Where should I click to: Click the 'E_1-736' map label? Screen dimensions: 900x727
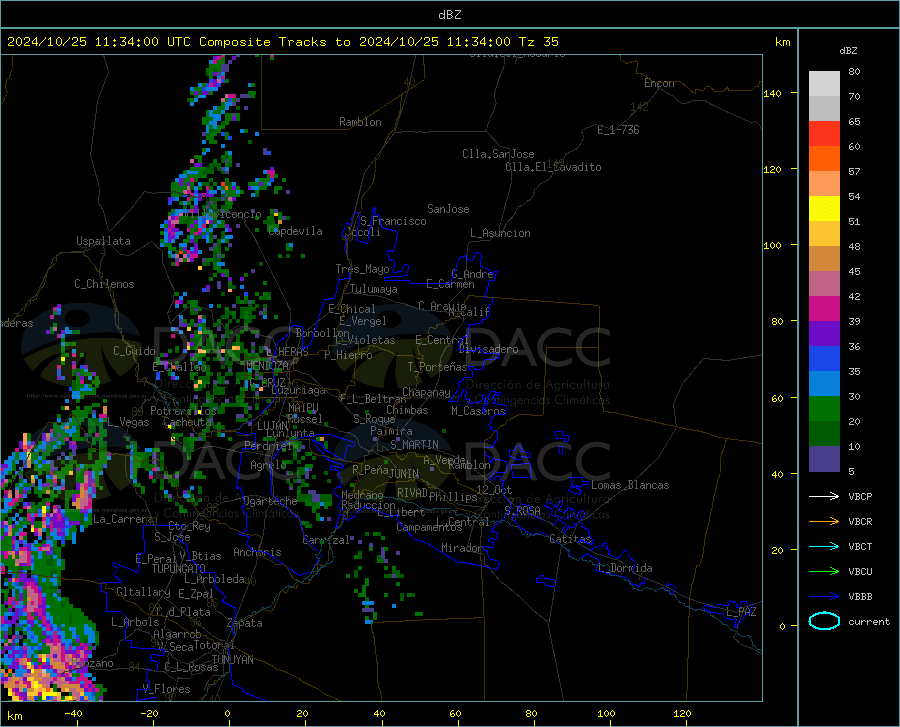click(x=618, y=130)
